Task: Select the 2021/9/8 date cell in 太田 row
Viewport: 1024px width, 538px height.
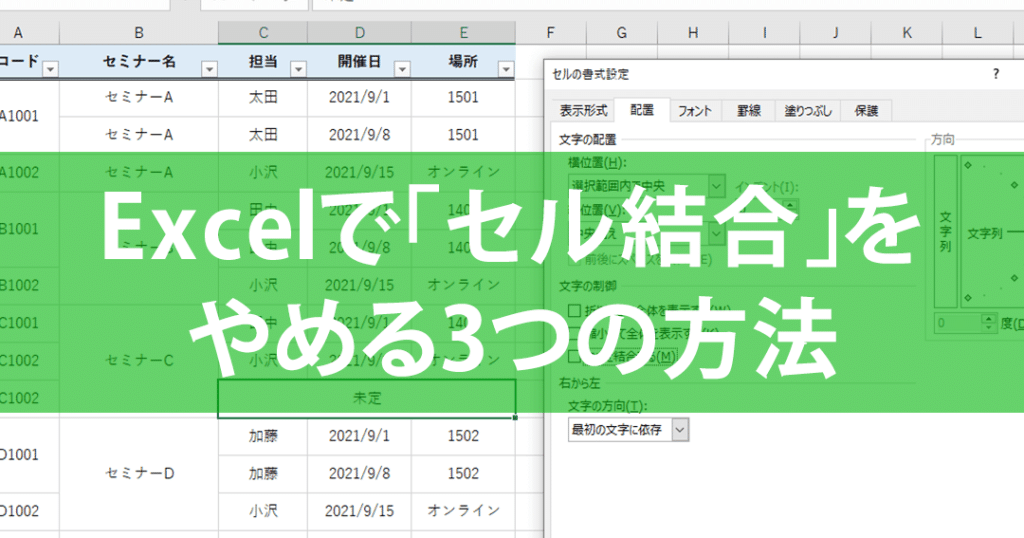Action: [359, 134]
